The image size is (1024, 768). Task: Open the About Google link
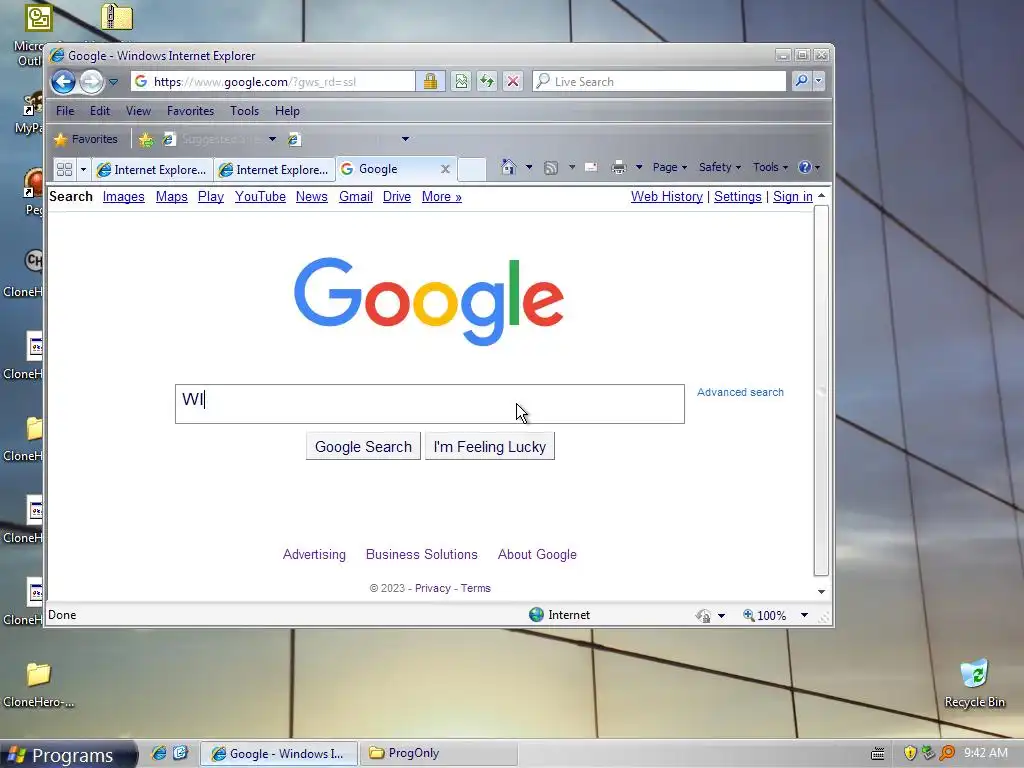[x=537, y=554]
